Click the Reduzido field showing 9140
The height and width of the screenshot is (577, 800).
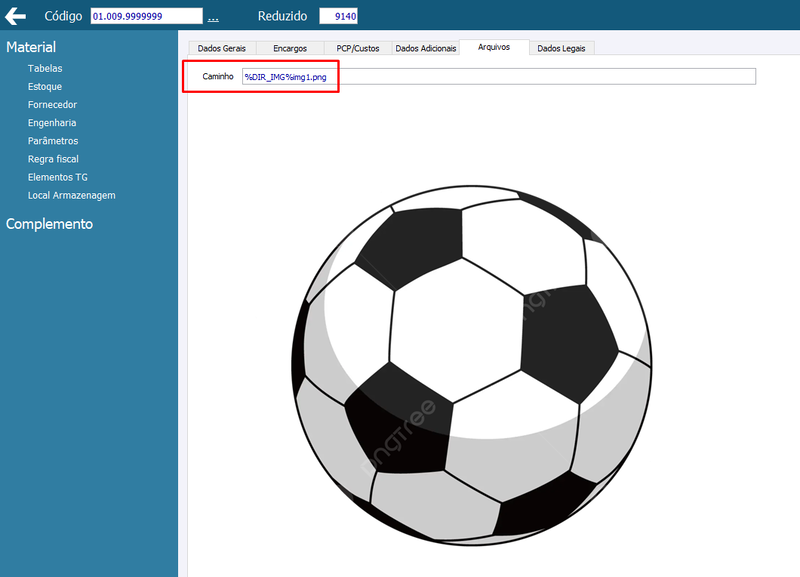[338, 16]
